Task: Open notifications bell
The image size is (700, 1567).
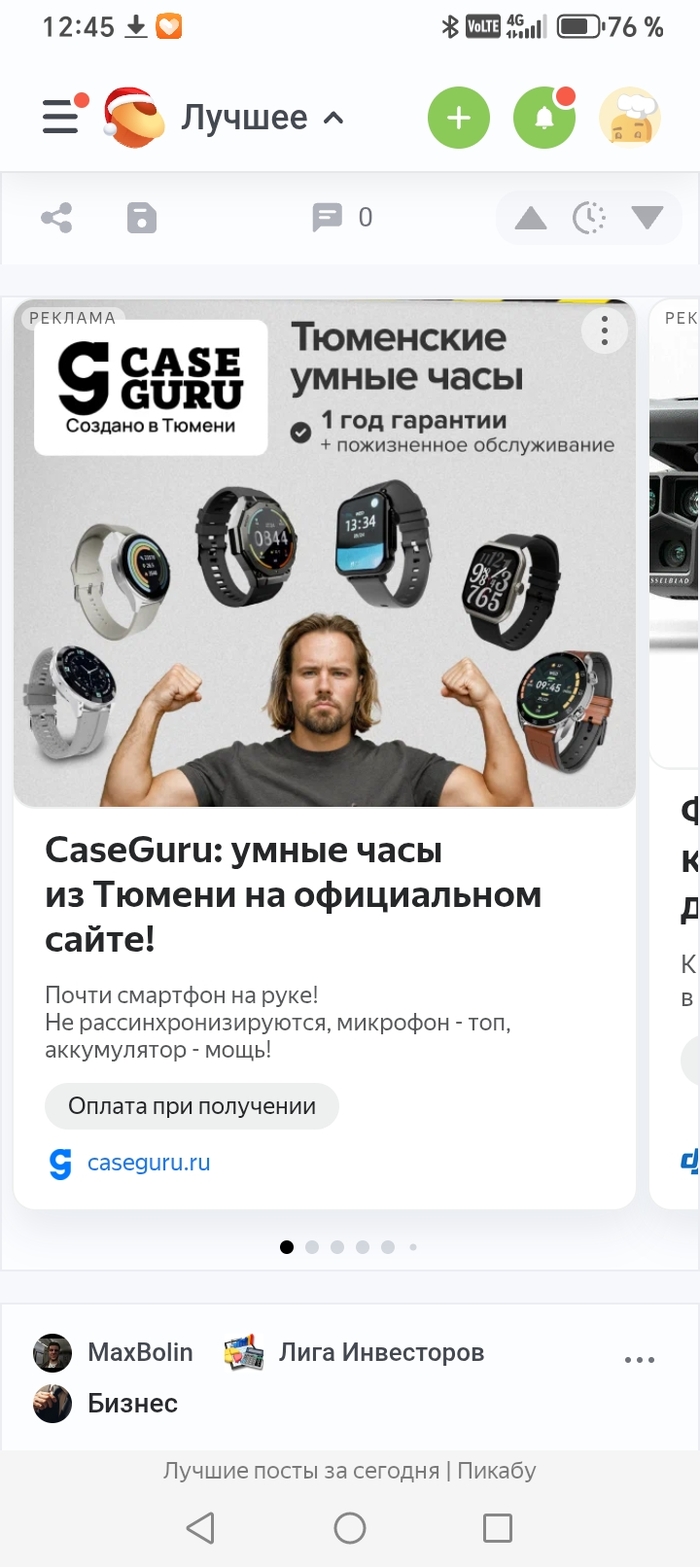Action: click(x=545, y=118)
